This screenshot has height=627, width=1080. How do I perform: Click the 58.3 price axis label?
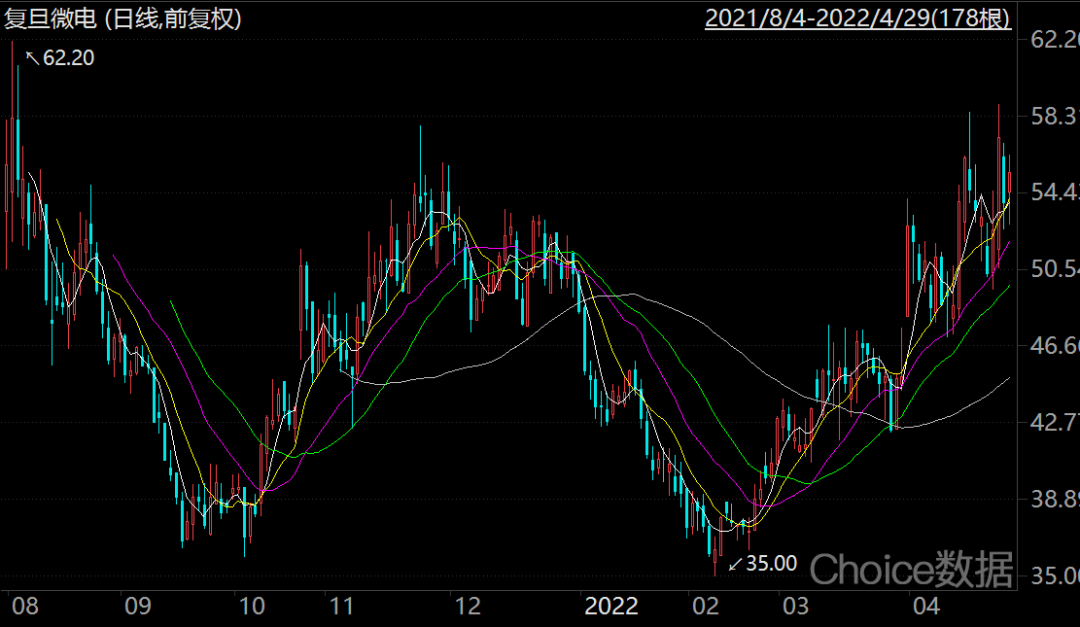coord(1054,116)
